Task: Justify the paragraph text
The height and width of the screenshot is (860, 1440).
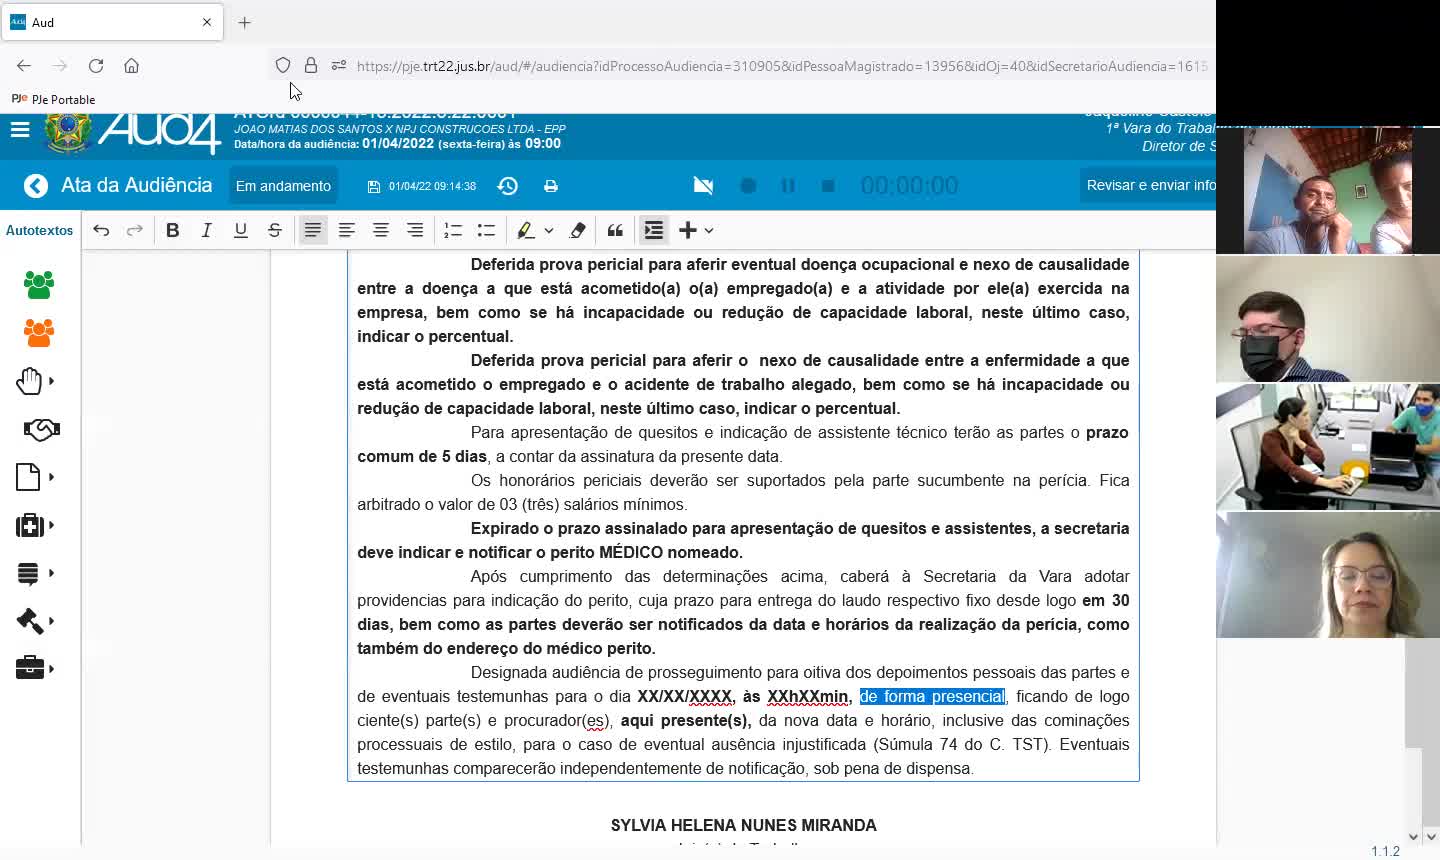Action: pyautogui.click(x=313, y=230)
